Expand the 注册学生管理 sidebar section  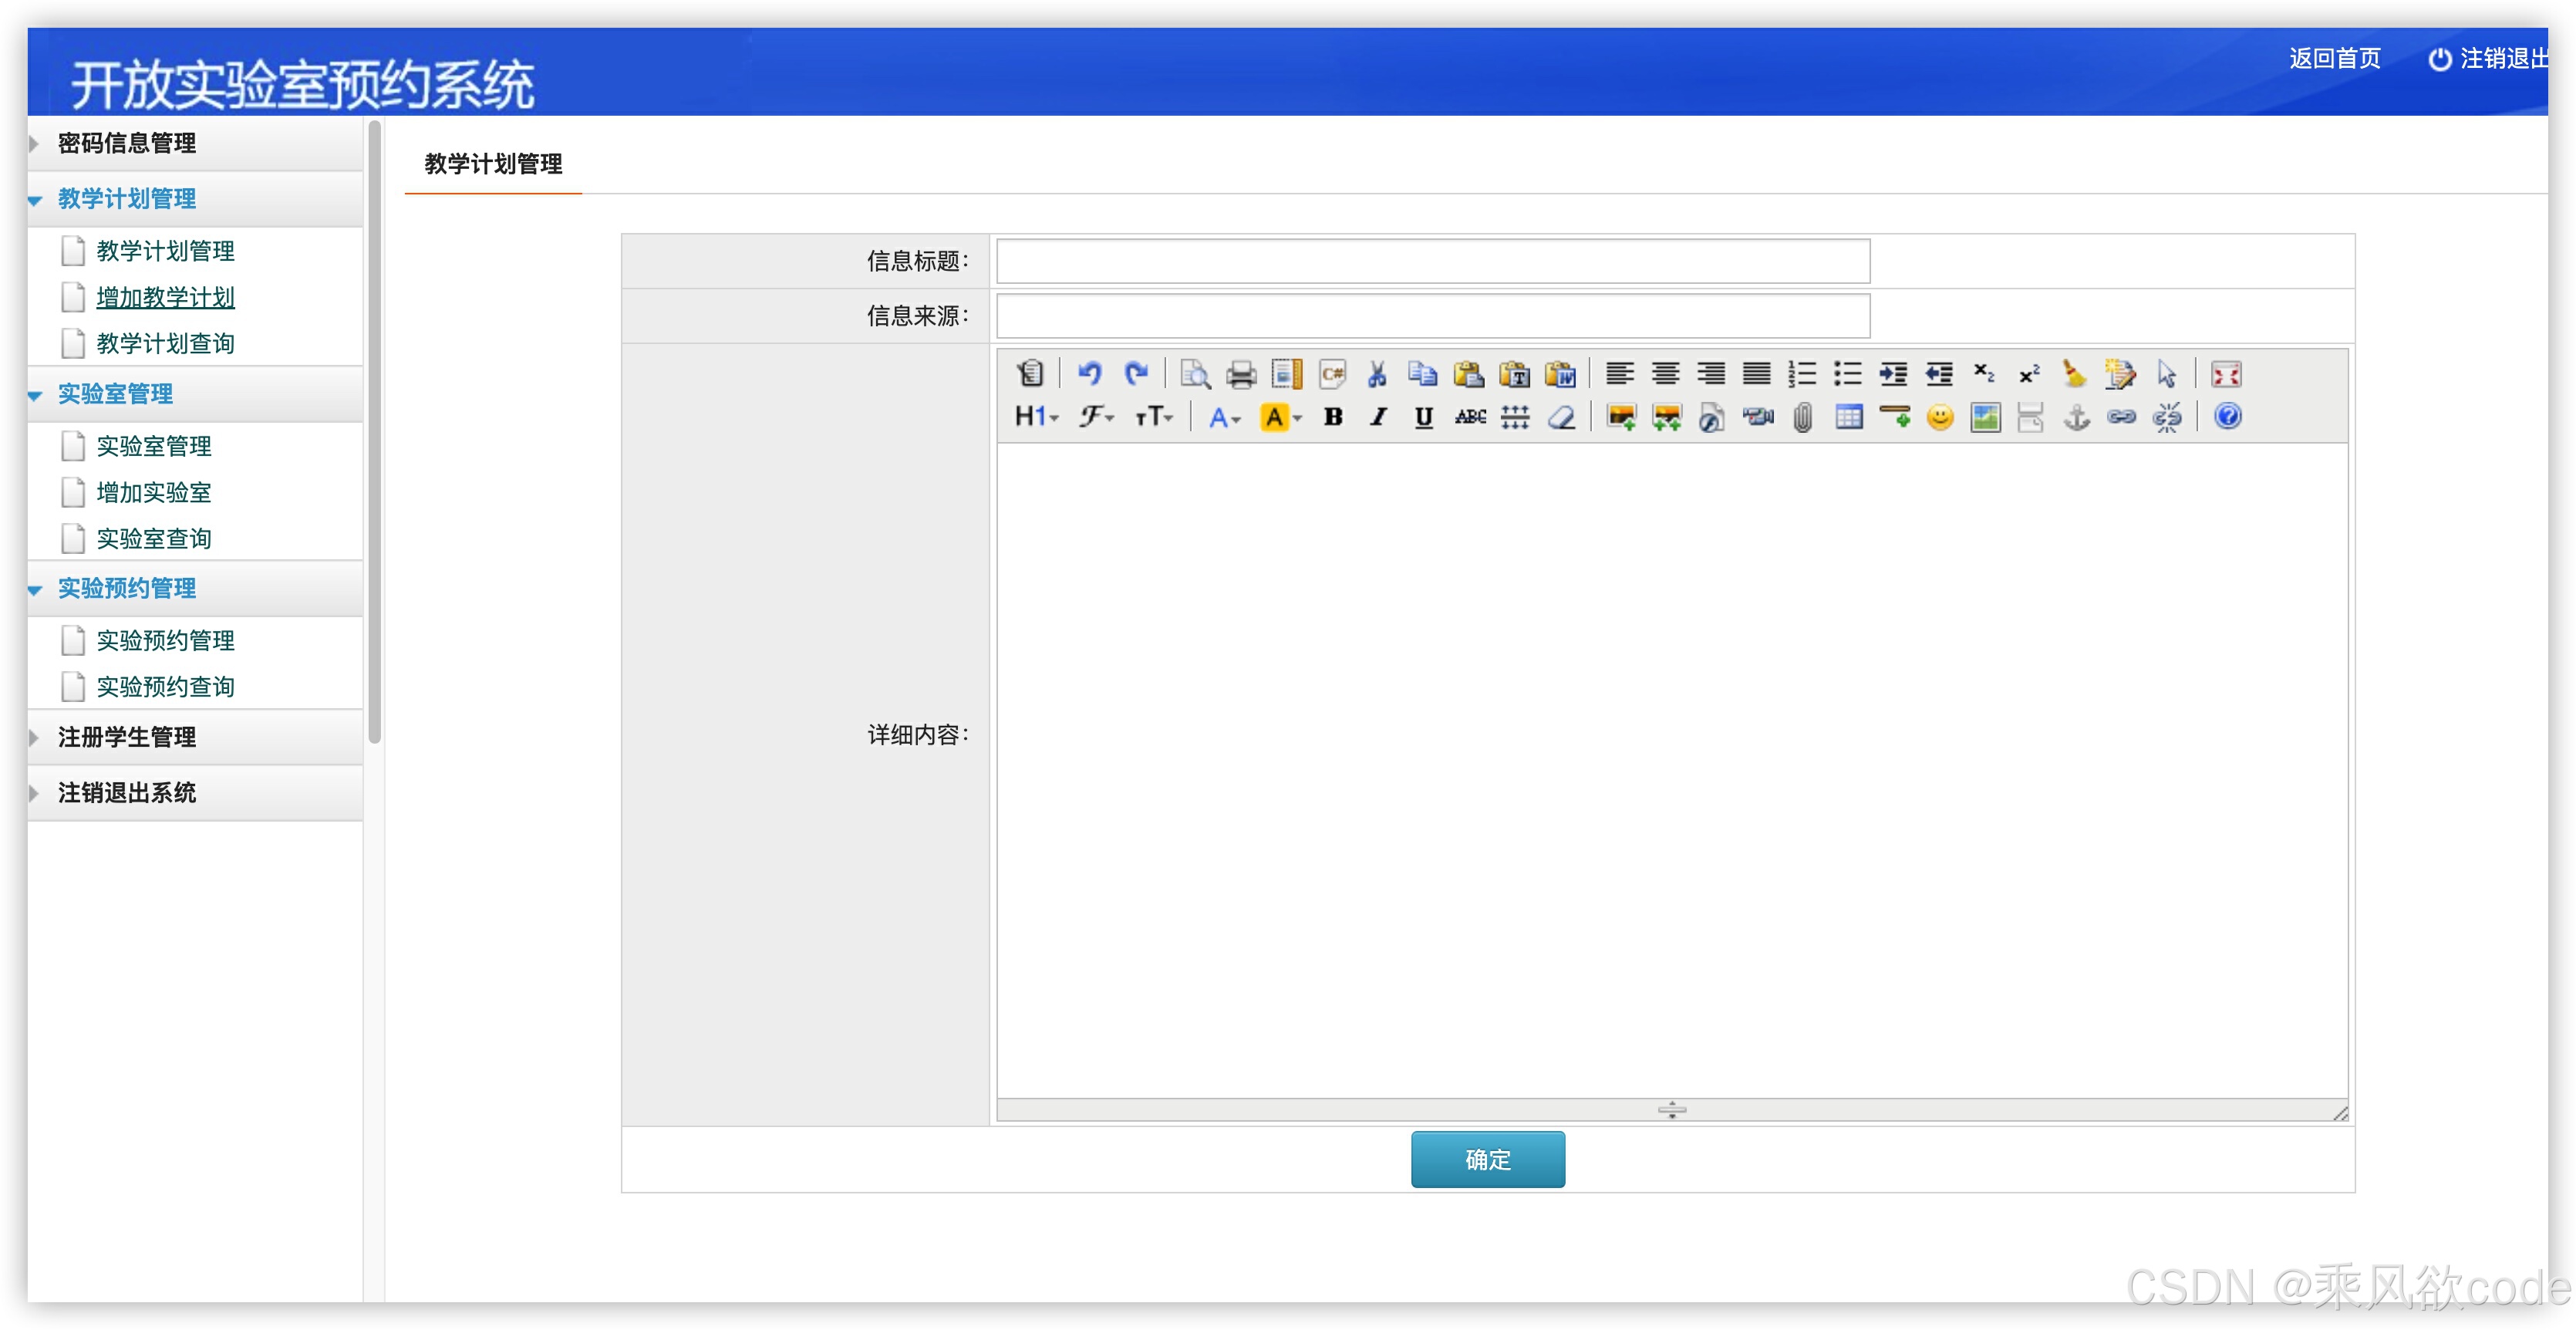tap(126, 737)
